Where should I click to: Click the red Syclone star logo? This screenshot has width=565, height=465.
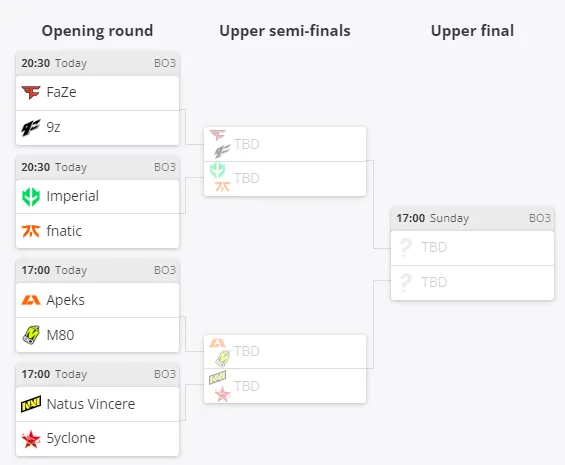click(x=31, y=439)
